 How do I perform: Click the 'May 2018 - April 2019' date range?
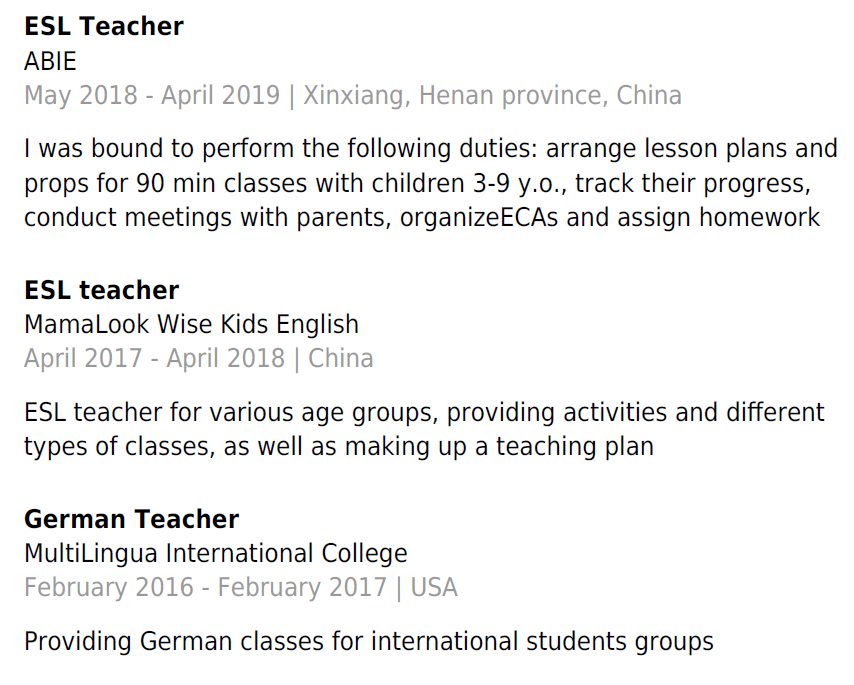coord(152,96)
